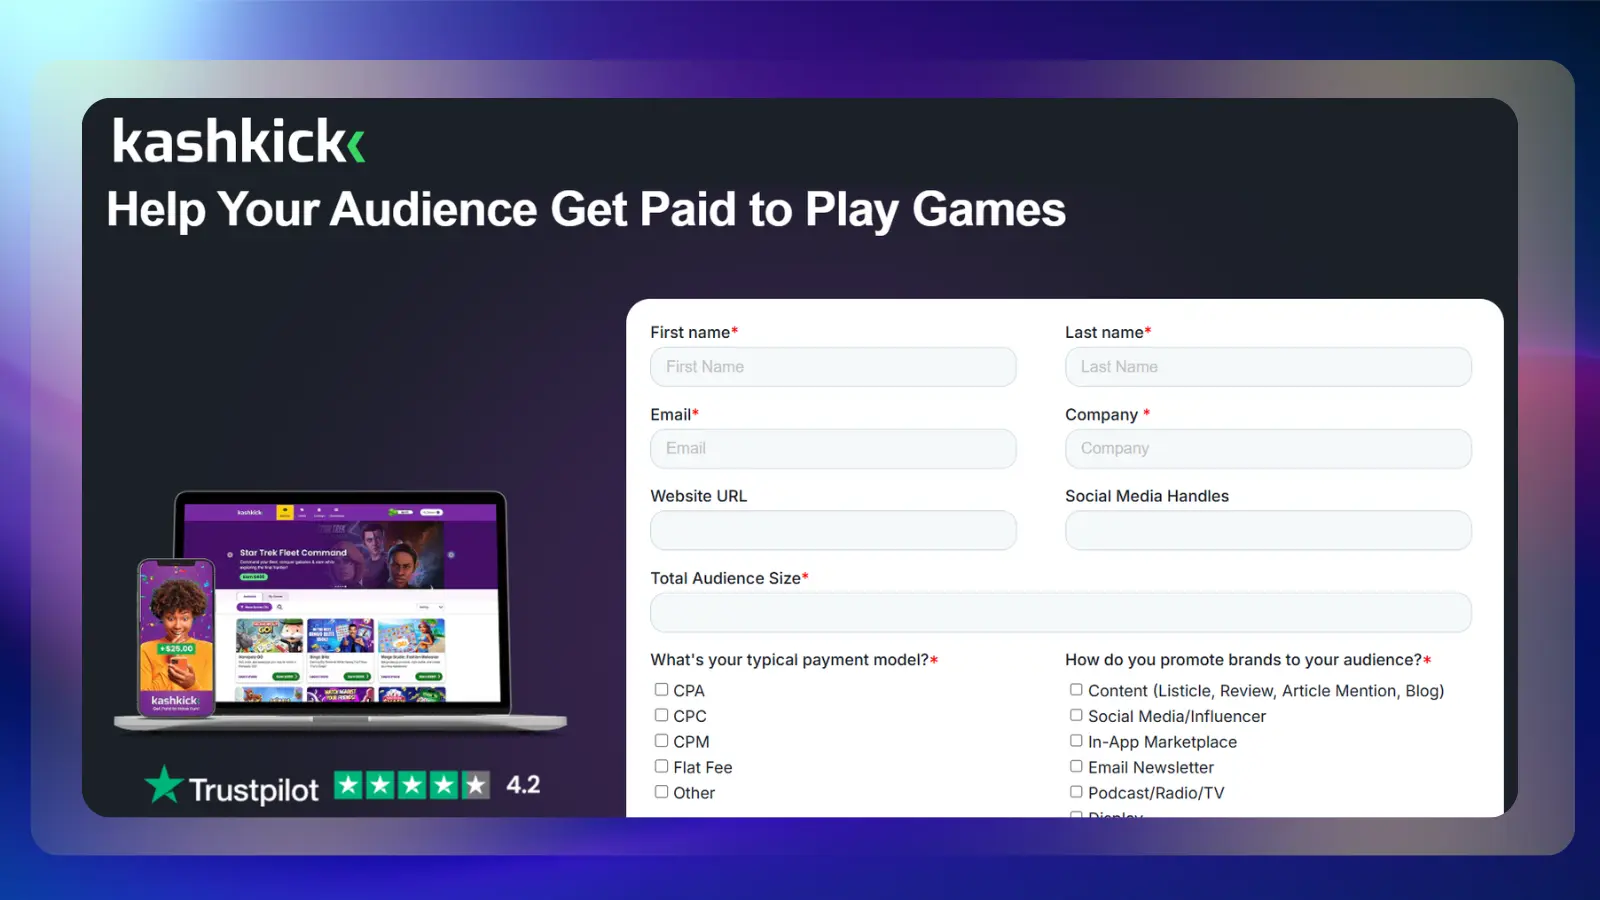Image resolution: width=1600 pixels, height=900 pixels.
Task: Click the Trustpilot star logo
Action: 163,785
